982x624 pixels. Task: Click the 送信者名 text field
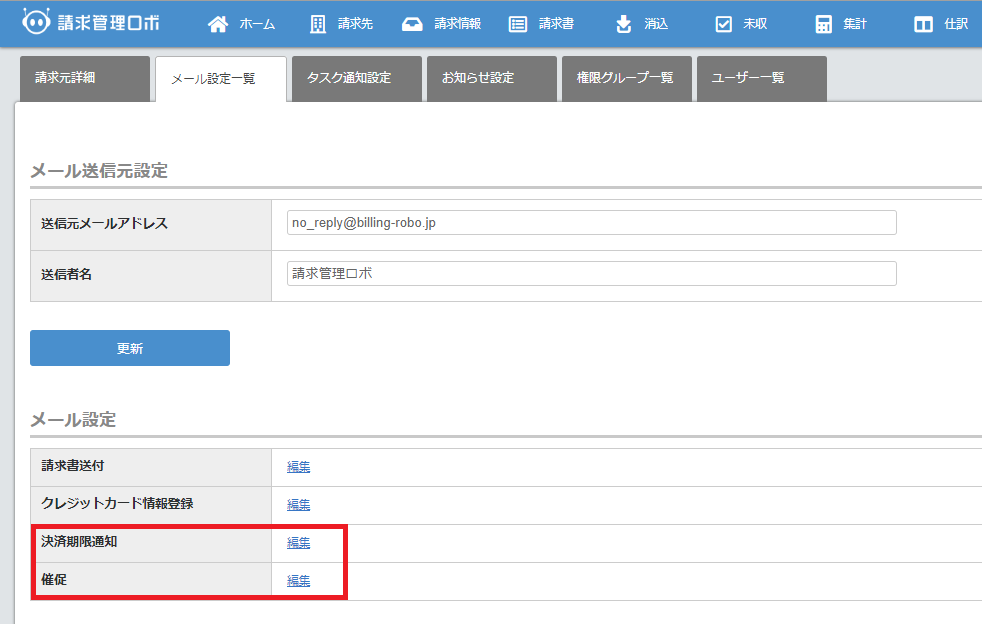click(591, 274)
